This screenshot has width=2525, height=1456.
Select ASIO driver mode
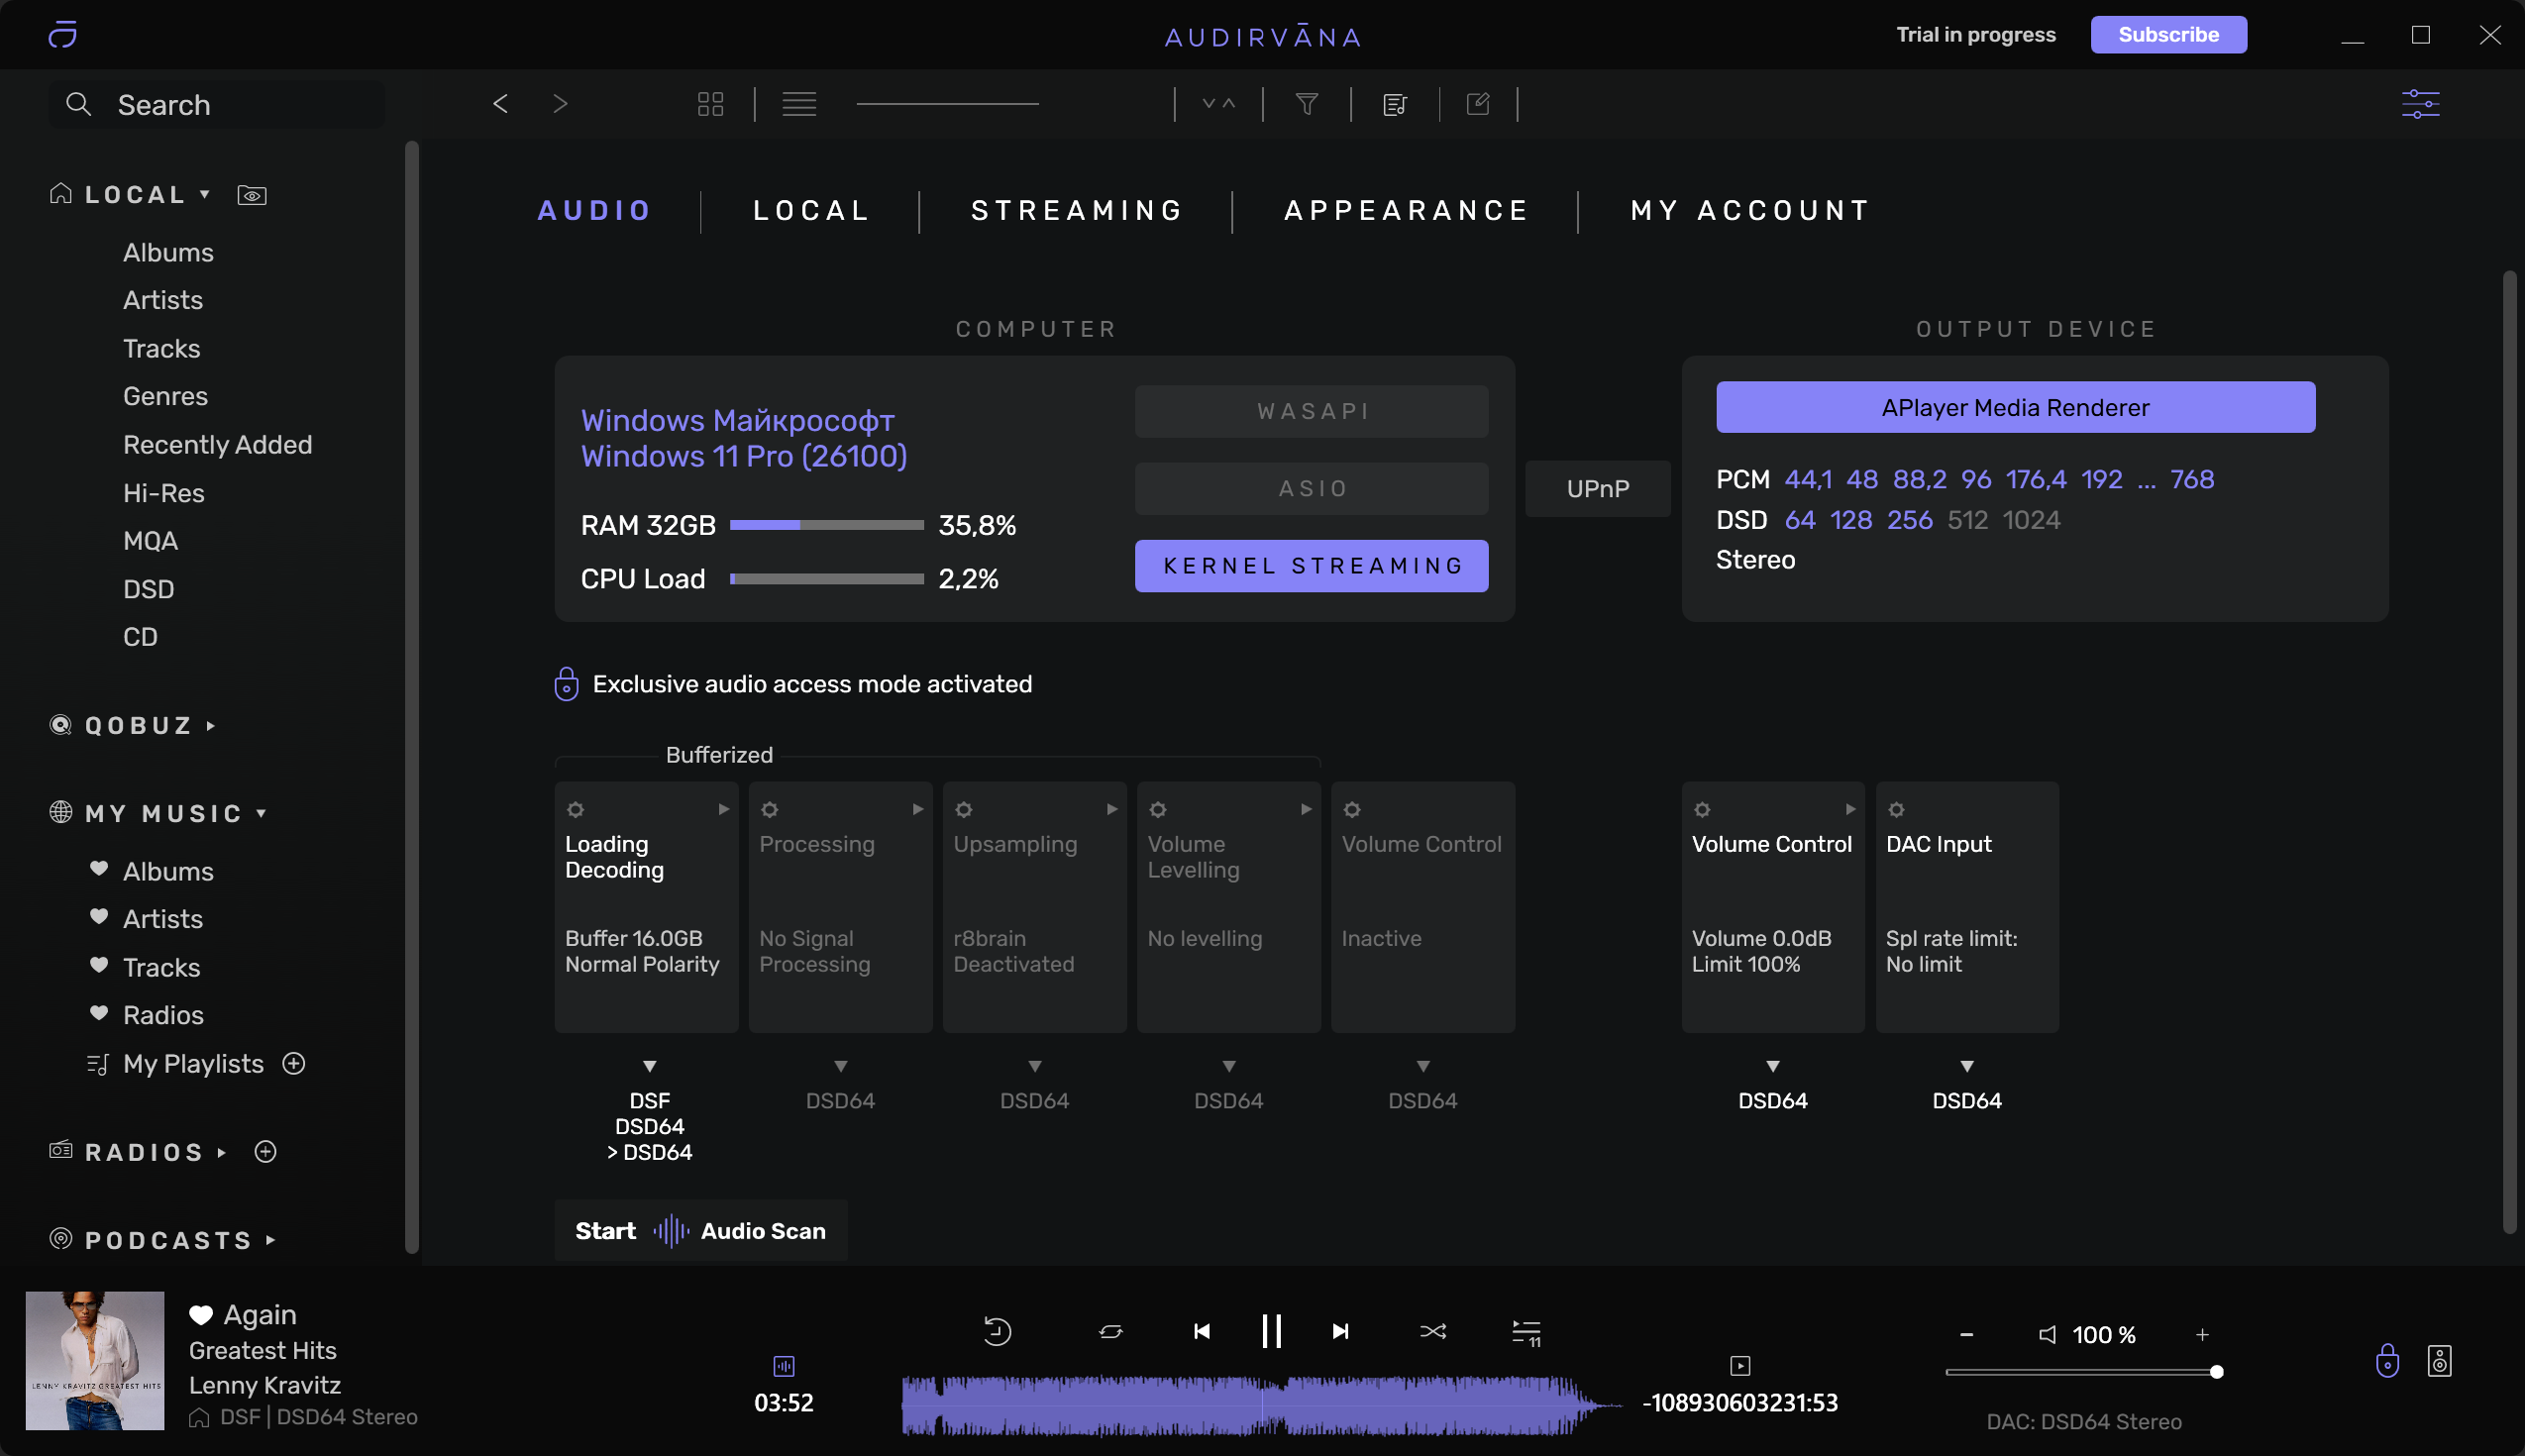(x=1311, y=488)
